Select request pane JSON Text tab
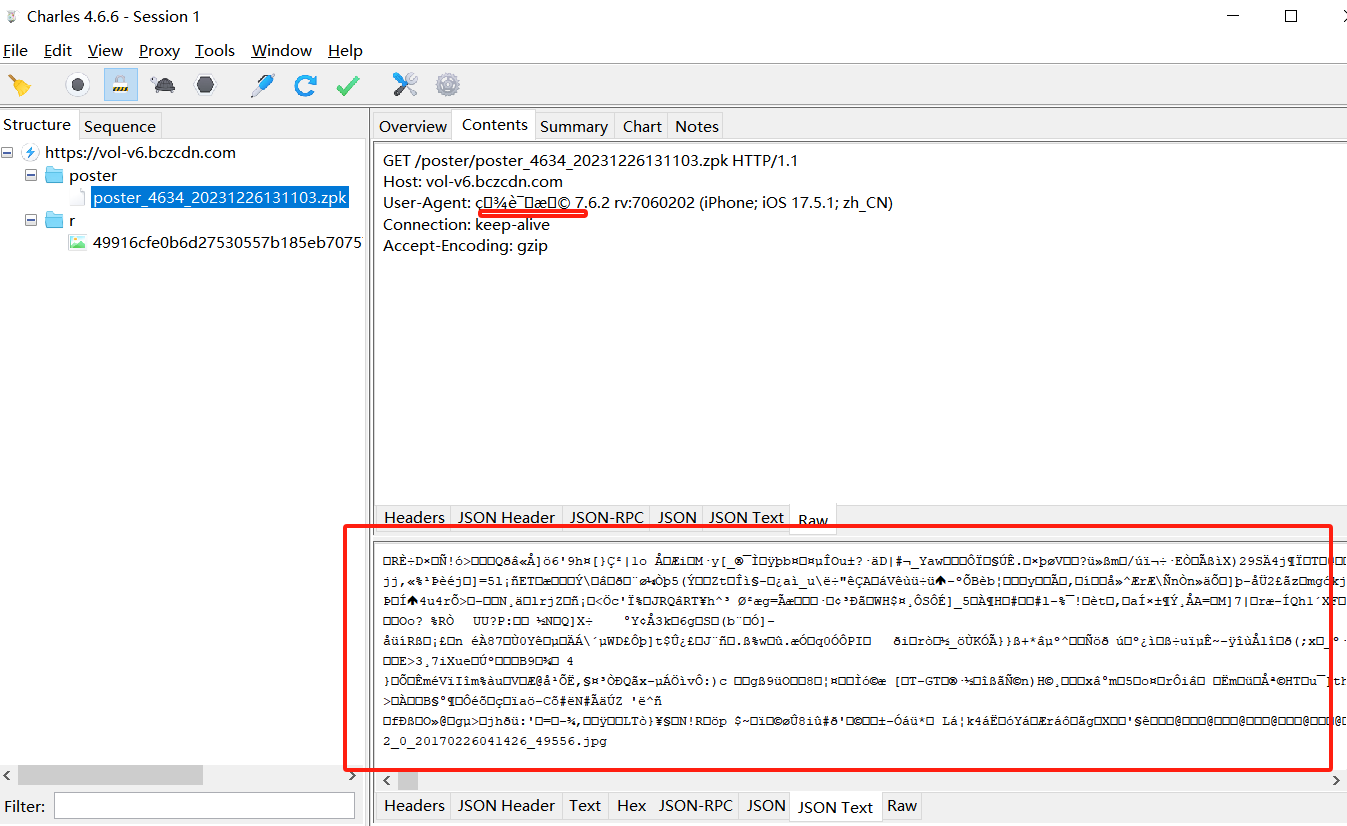 click(x=746, y=517)
